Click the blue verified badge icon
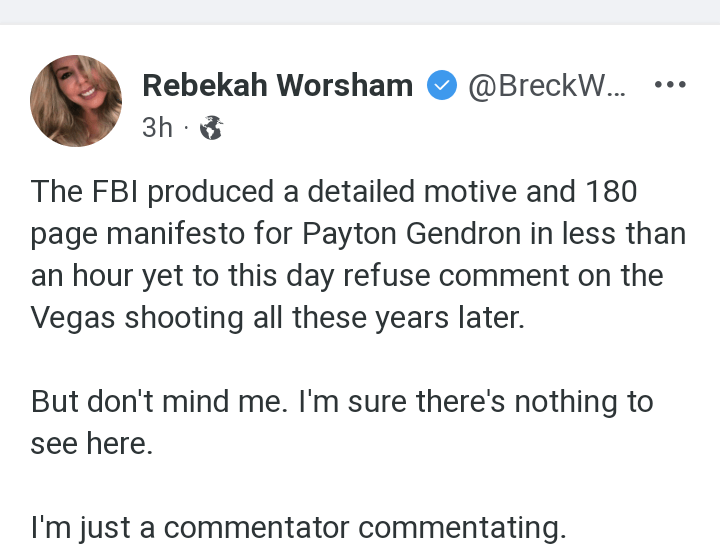The image size is (720, 558). (x=441, y=86)
